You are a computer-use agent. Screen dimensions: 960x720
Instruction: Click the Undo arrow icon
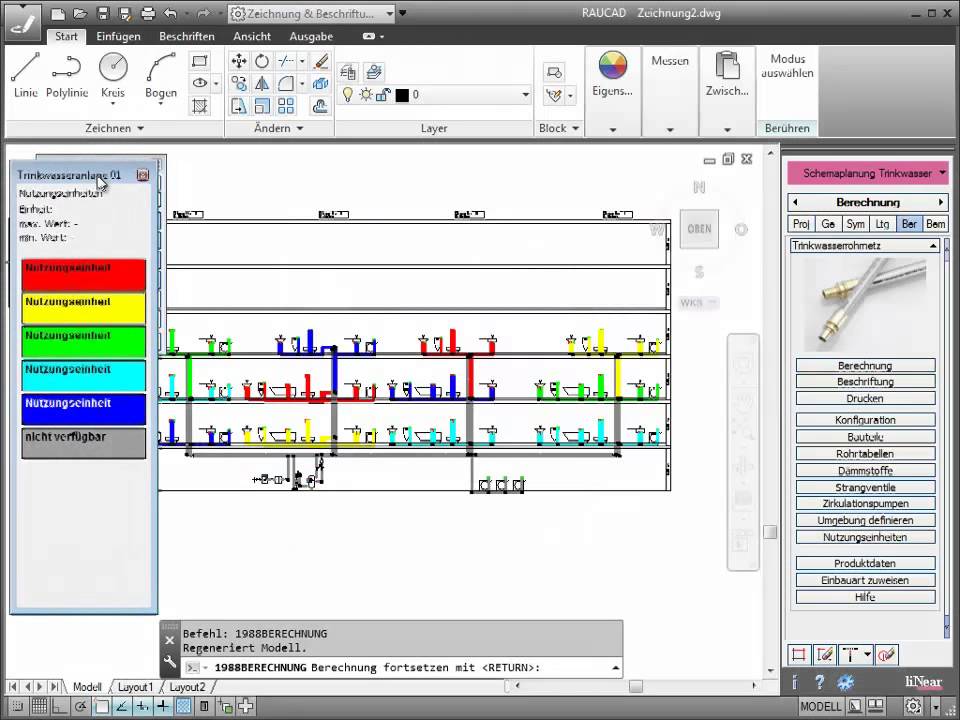170,13
